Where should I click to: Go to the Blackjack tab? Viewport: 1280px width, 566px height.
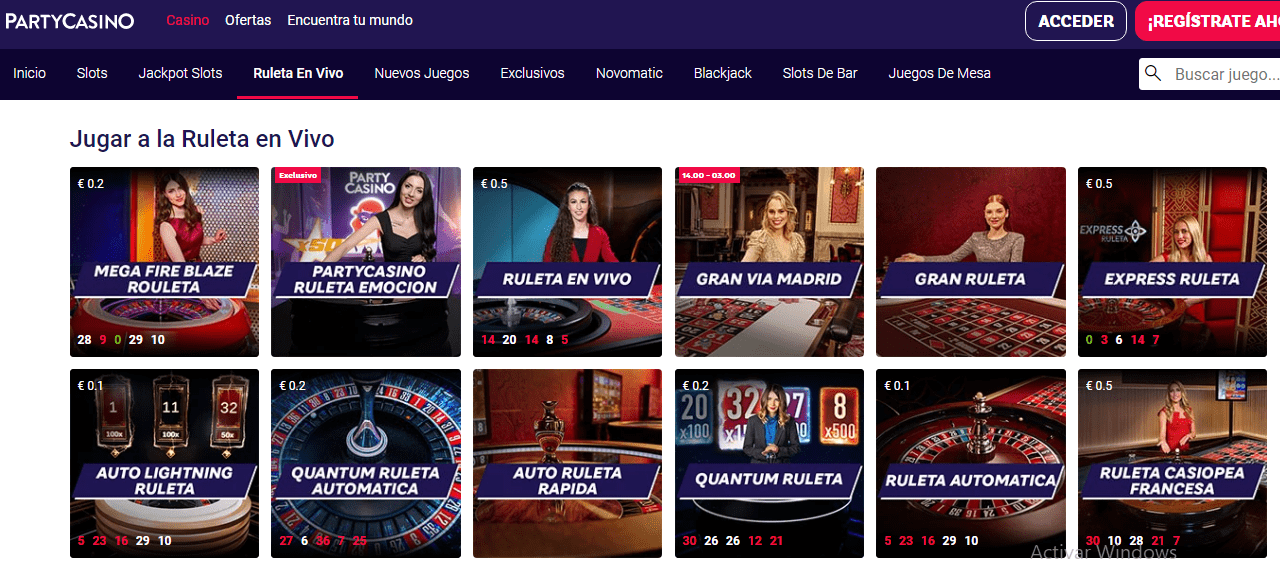coord(723,73)
